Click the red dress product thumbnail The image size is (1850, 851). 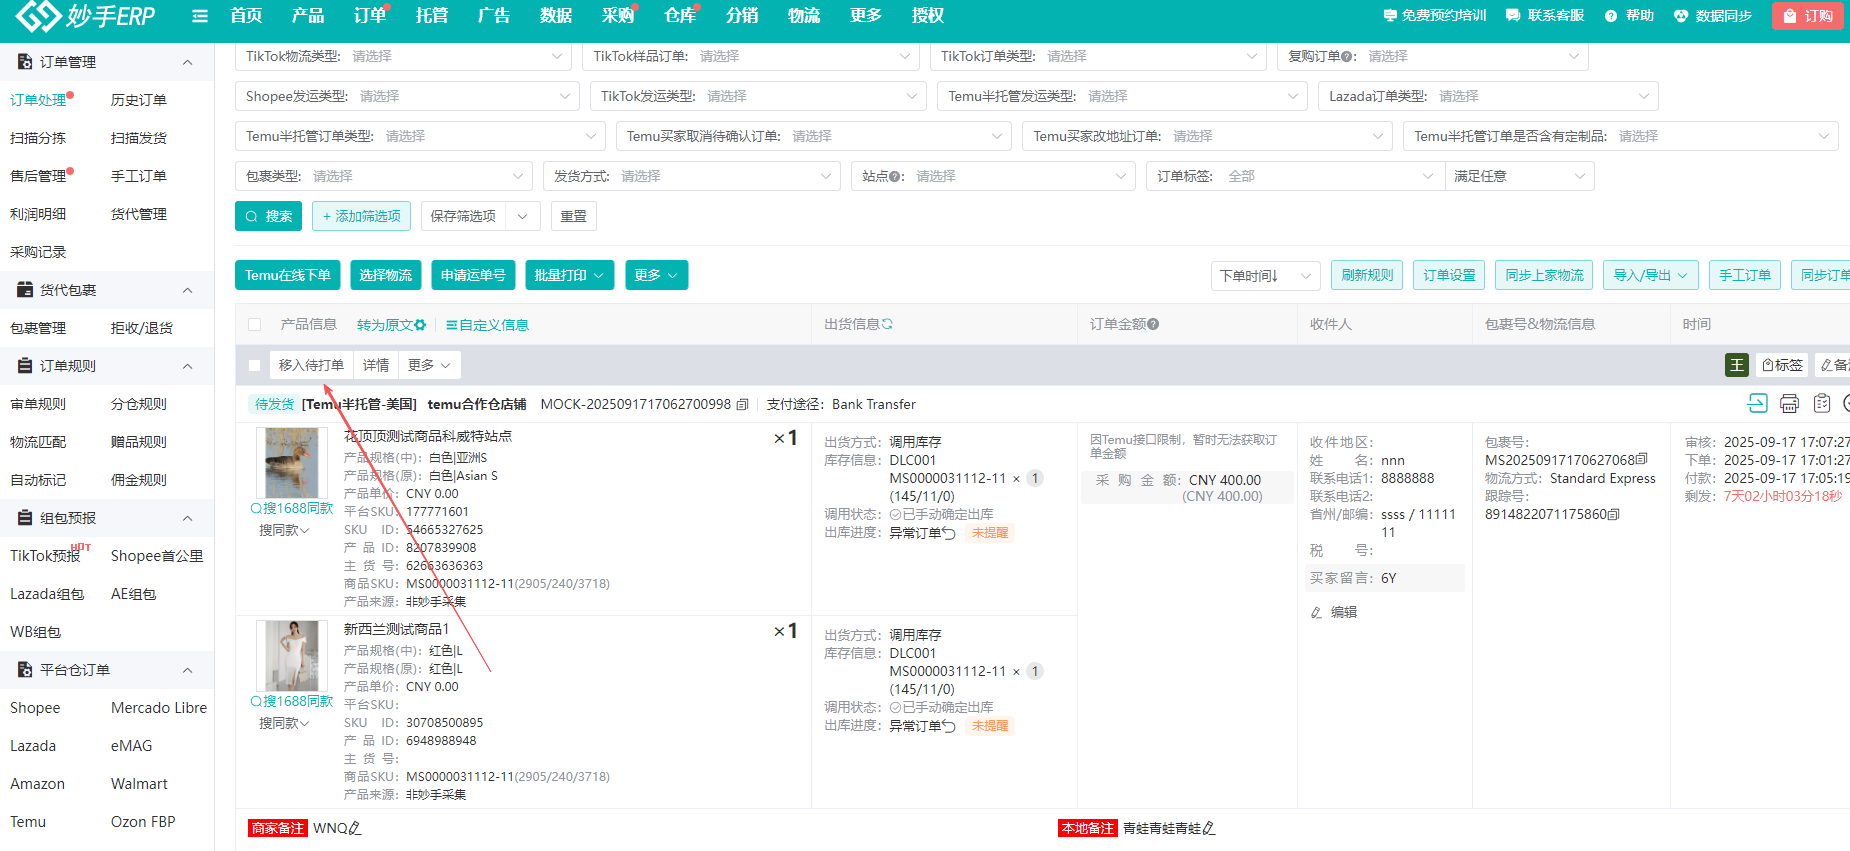(291, 656)
